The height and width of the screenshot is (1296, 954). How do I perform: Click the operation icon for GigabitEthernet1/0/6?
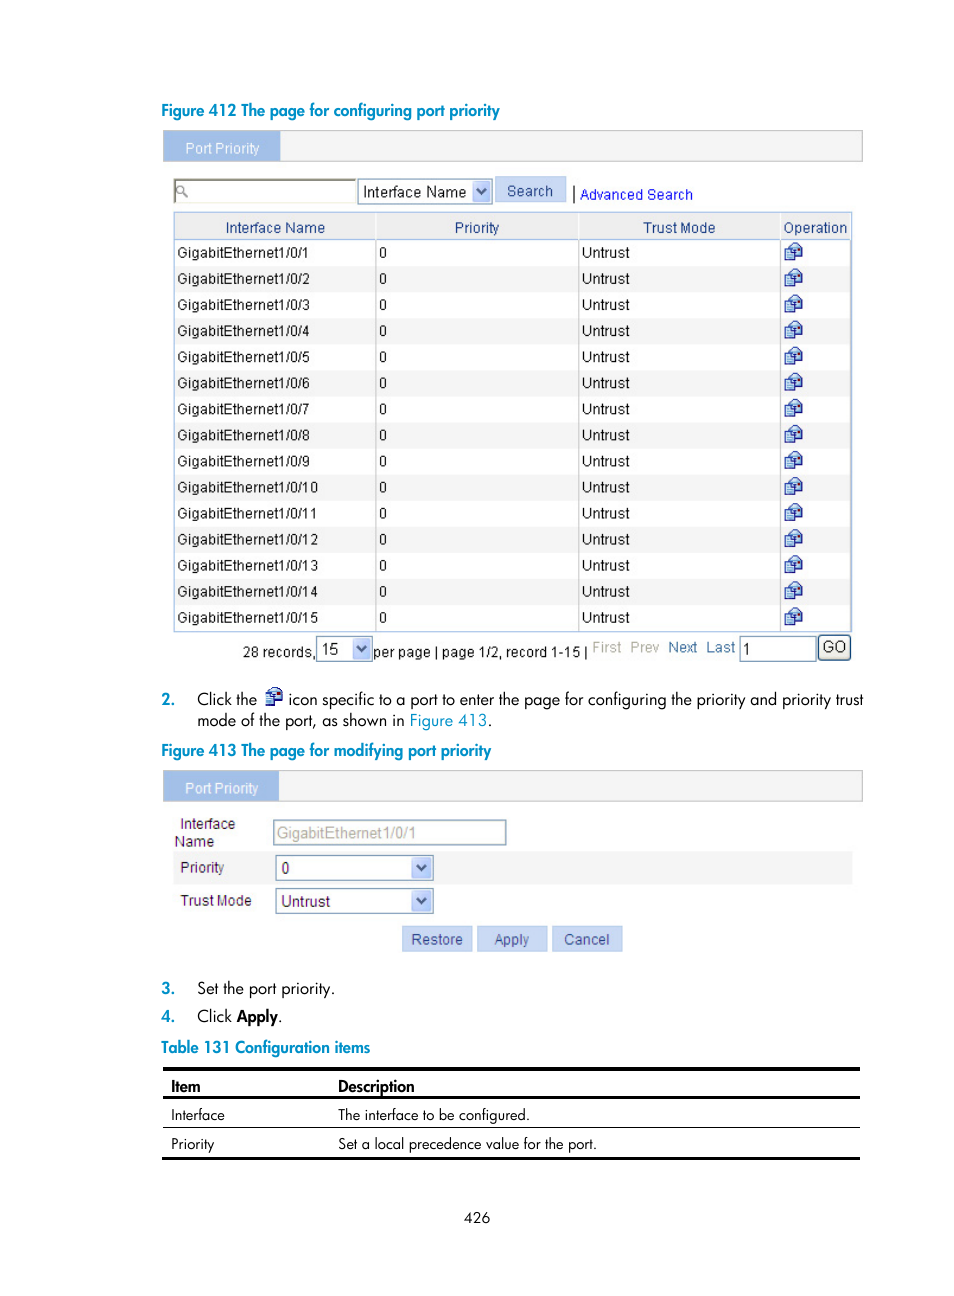[794, 382]
